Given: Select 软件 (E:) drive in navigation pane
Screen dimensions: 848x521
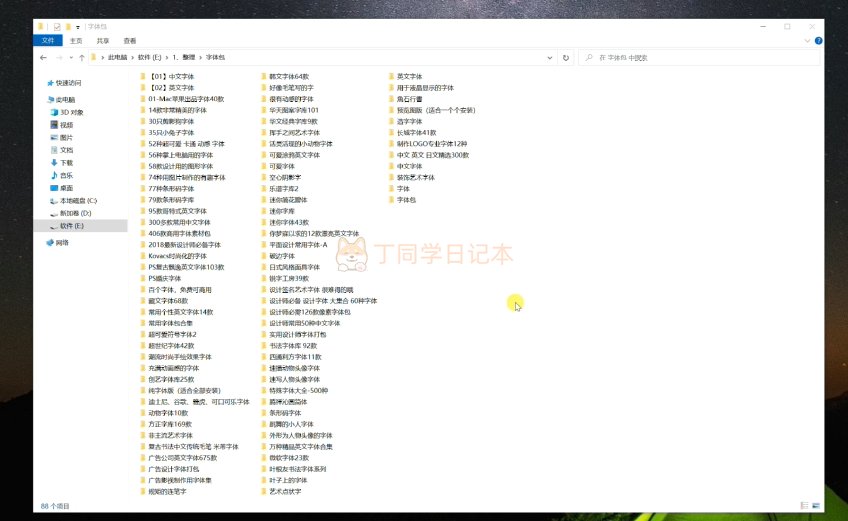Looking at the screenshot, I should 81,226.
